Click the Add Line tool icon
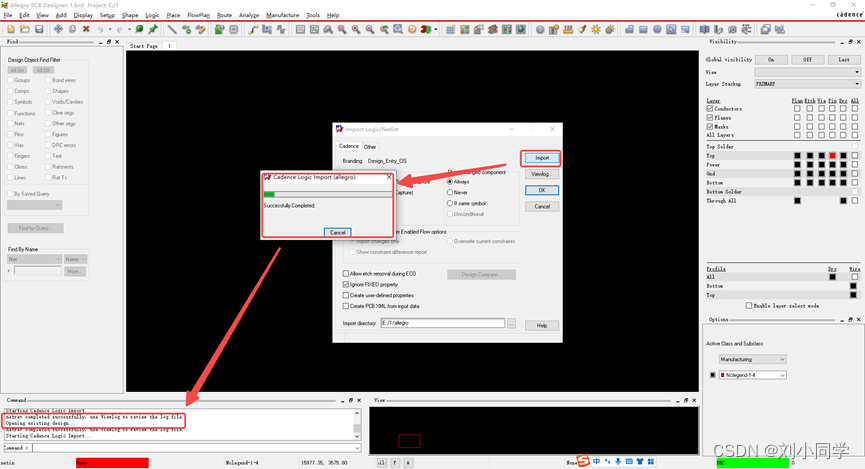 [172, 29]
